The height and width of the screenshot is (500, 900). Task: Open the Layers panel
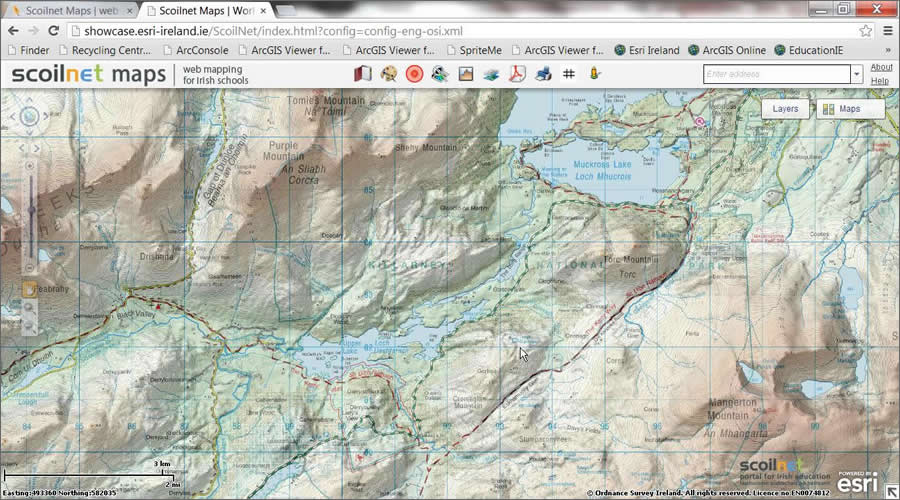coord(785,109)
